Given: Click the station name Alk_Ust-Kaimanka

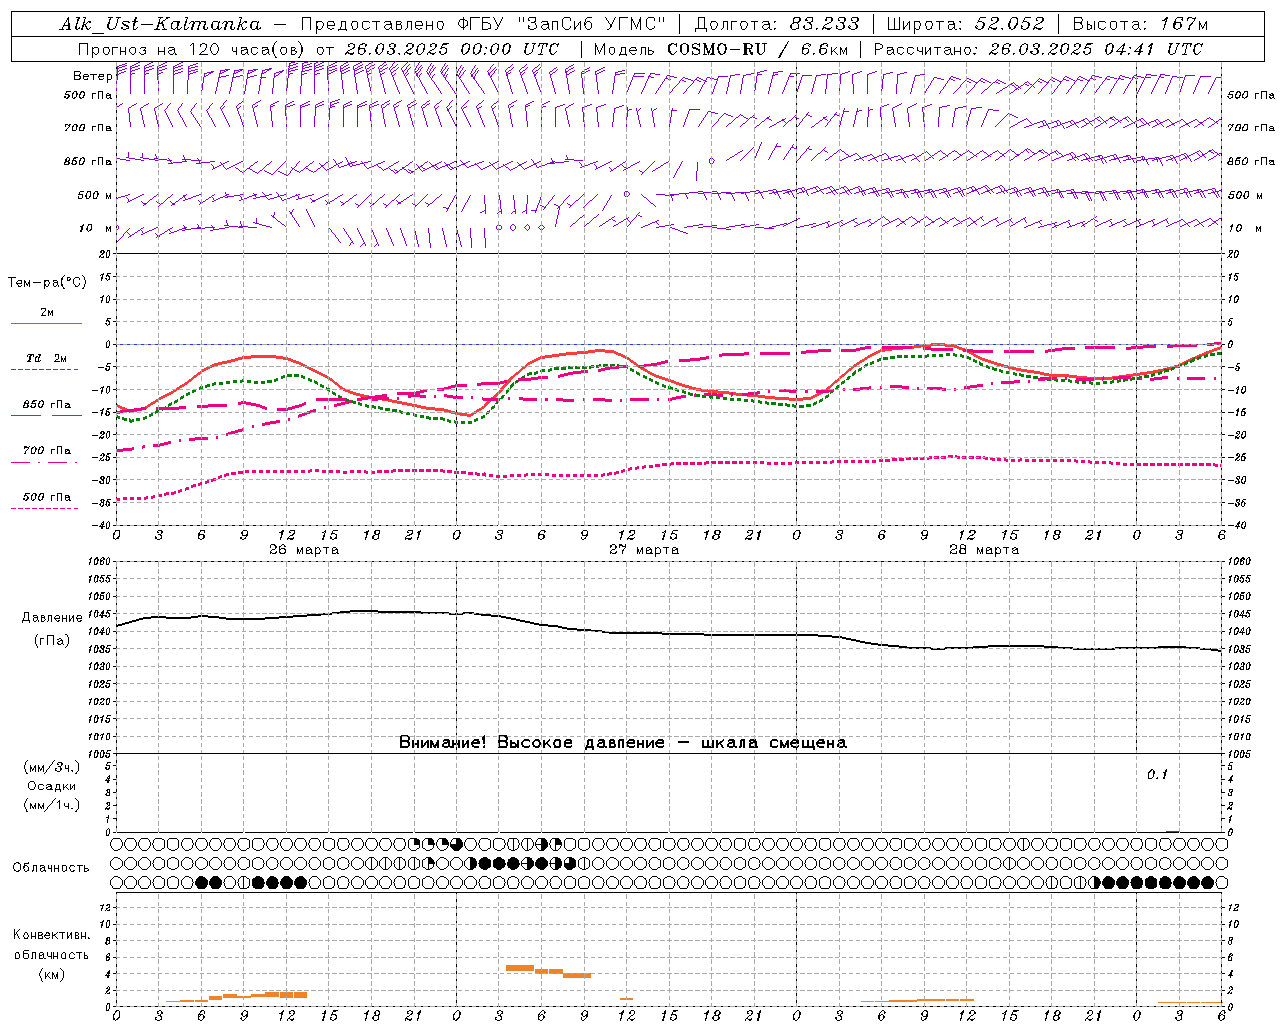Looking at the screenshot, I should coord(160,24).
